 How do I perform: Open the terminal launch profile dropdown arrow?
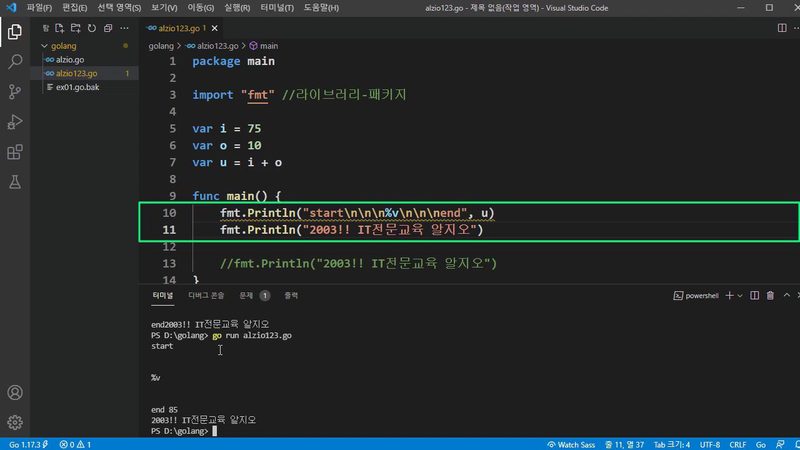pos(740,295)
